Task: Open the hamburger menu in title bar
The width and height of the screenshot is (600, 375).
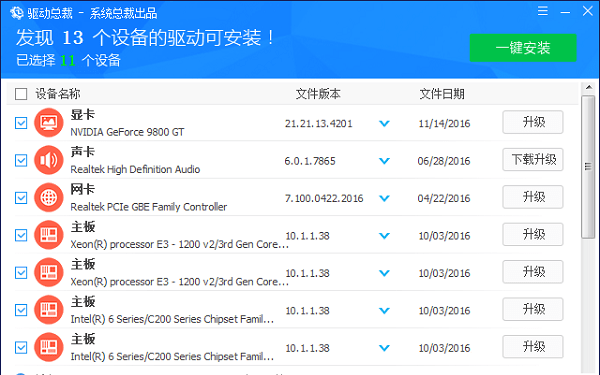Action: click(543, 11)
